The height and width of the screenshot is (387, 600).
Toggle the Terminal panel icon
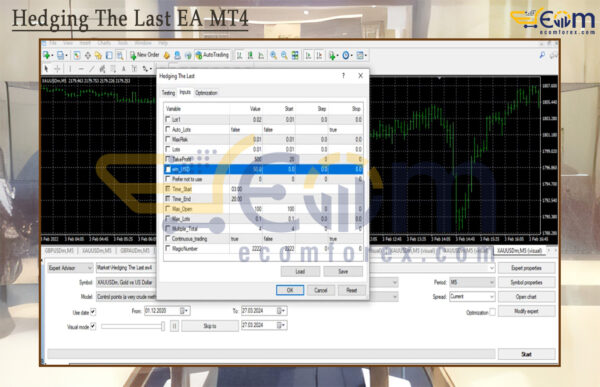109,56
